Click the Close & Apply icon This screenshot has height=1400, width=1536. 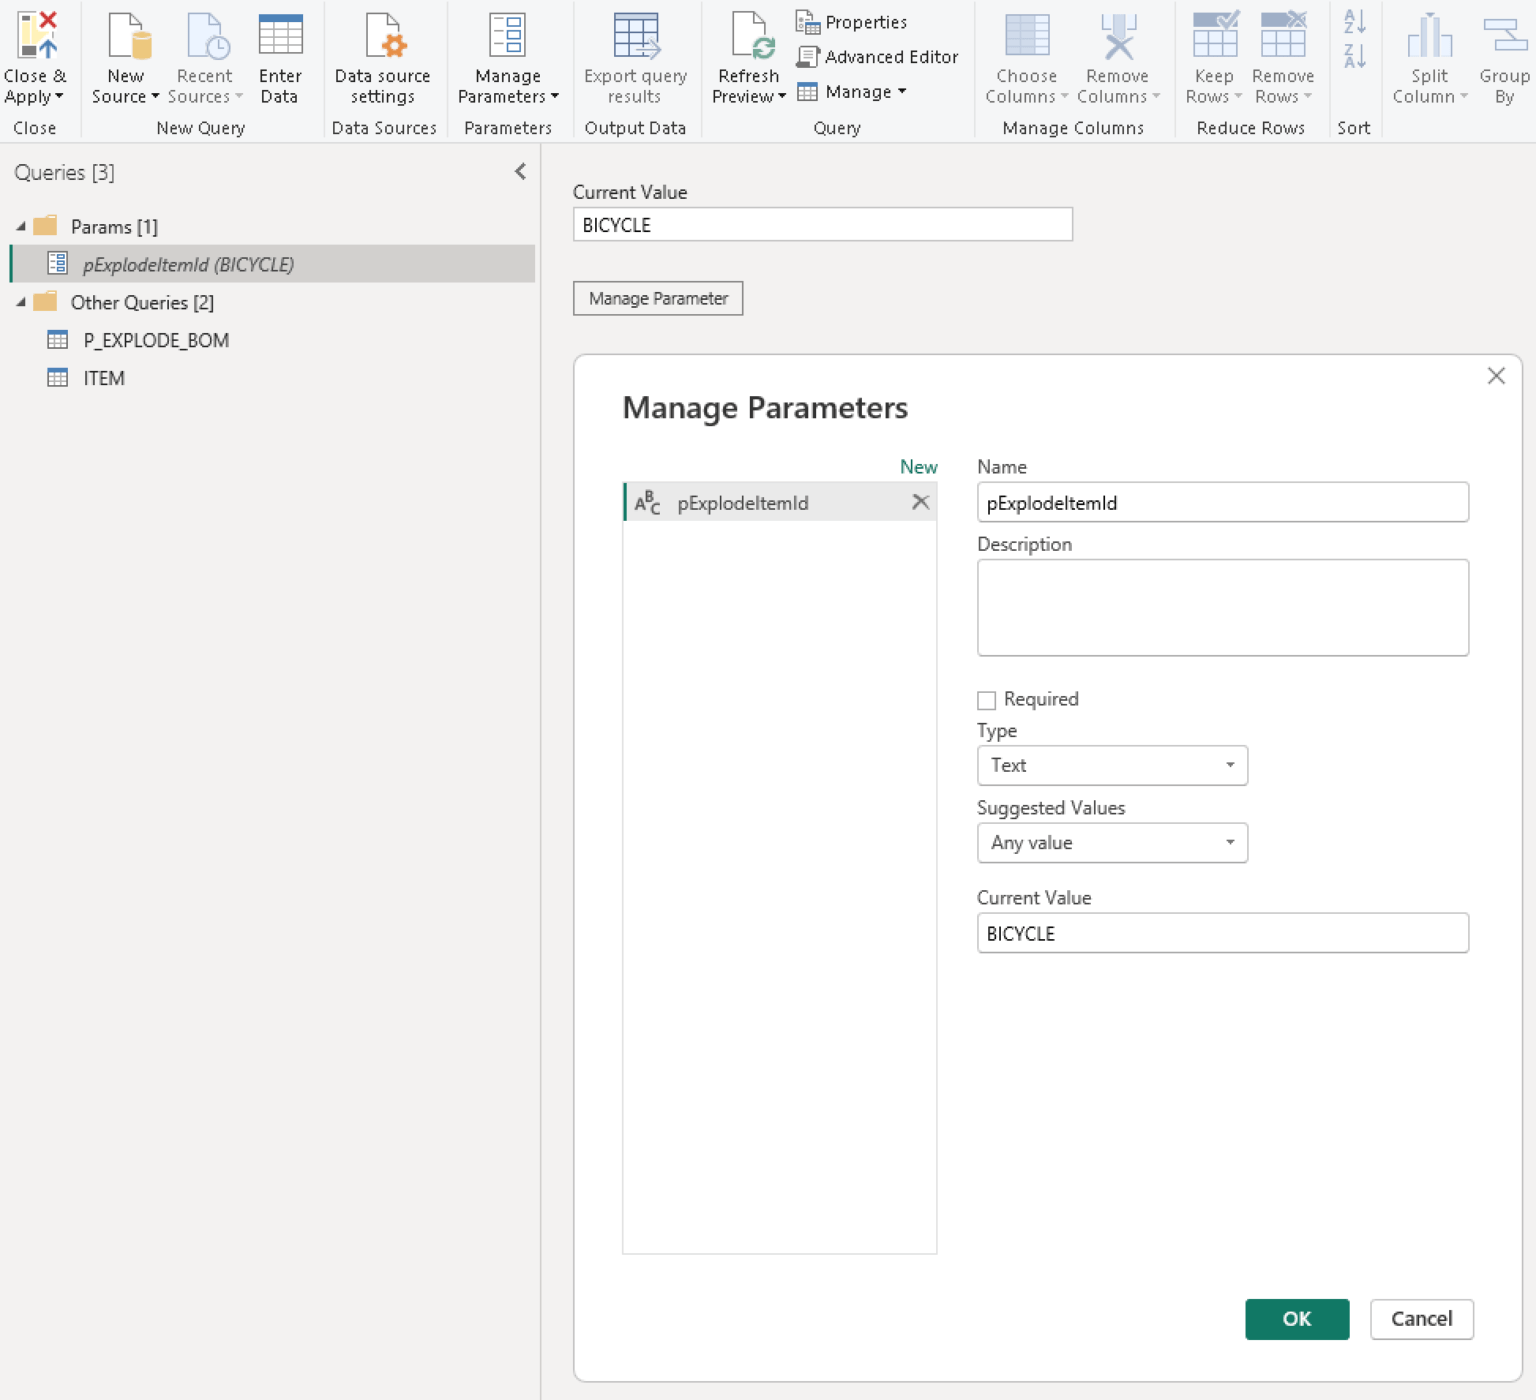36,35
